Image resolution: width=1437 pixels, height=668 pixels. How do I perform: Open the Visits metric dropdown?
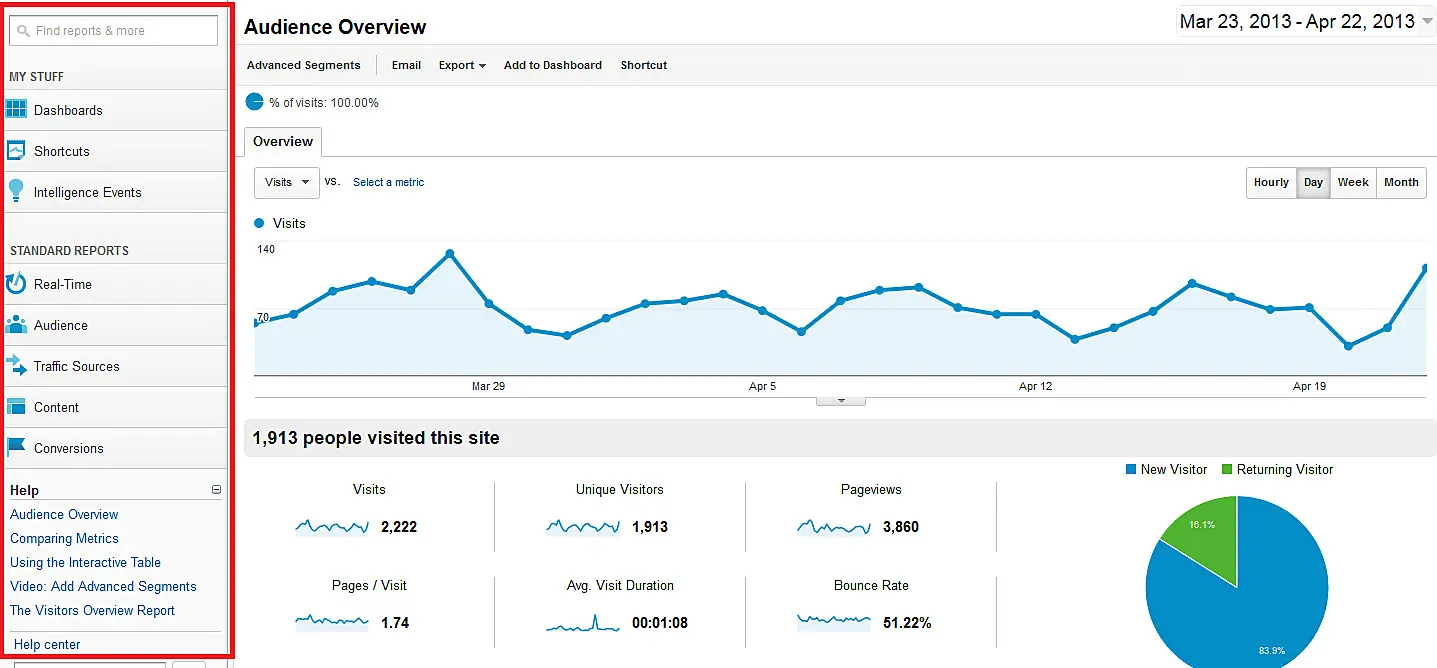pyautogui.click(x=286, y=182)
